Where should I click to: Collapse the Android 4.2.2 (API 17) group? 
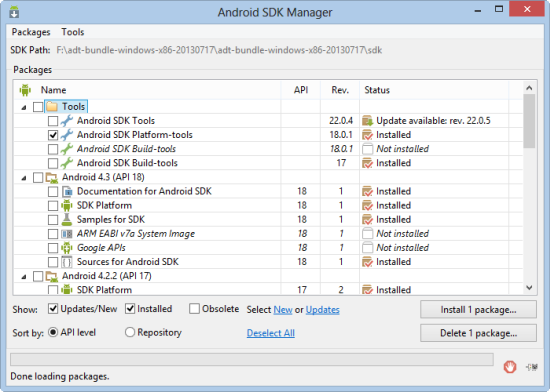coord(24,277)
